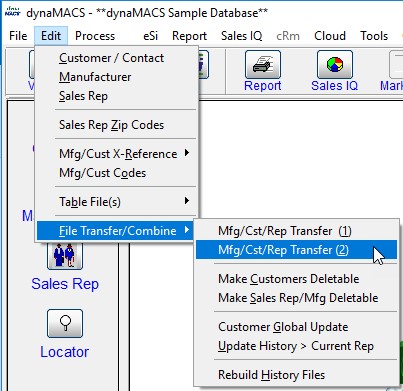Screen dimensions: 403x391
Task: Click the Locator label in sidebar
Action: click(x=65, y=352)
